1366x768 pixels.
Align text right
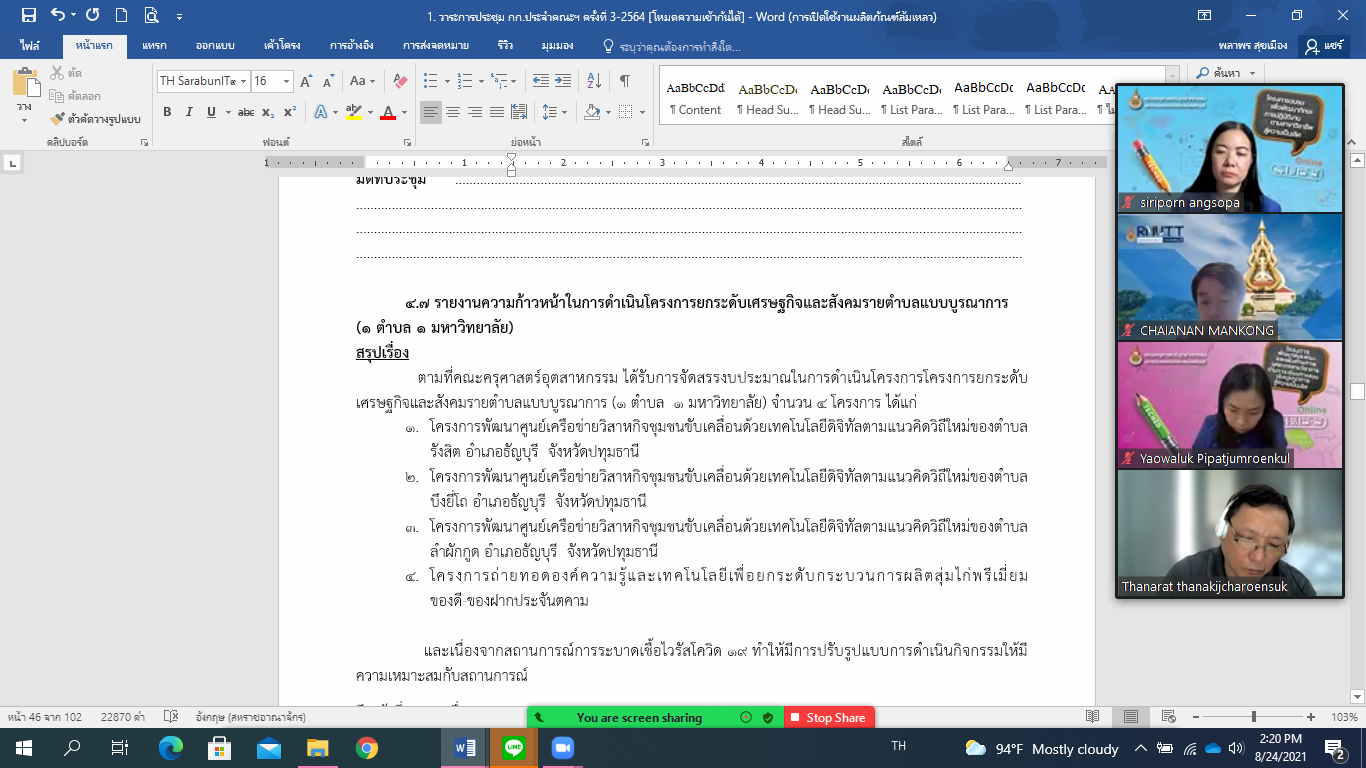(x=474, y=112)
